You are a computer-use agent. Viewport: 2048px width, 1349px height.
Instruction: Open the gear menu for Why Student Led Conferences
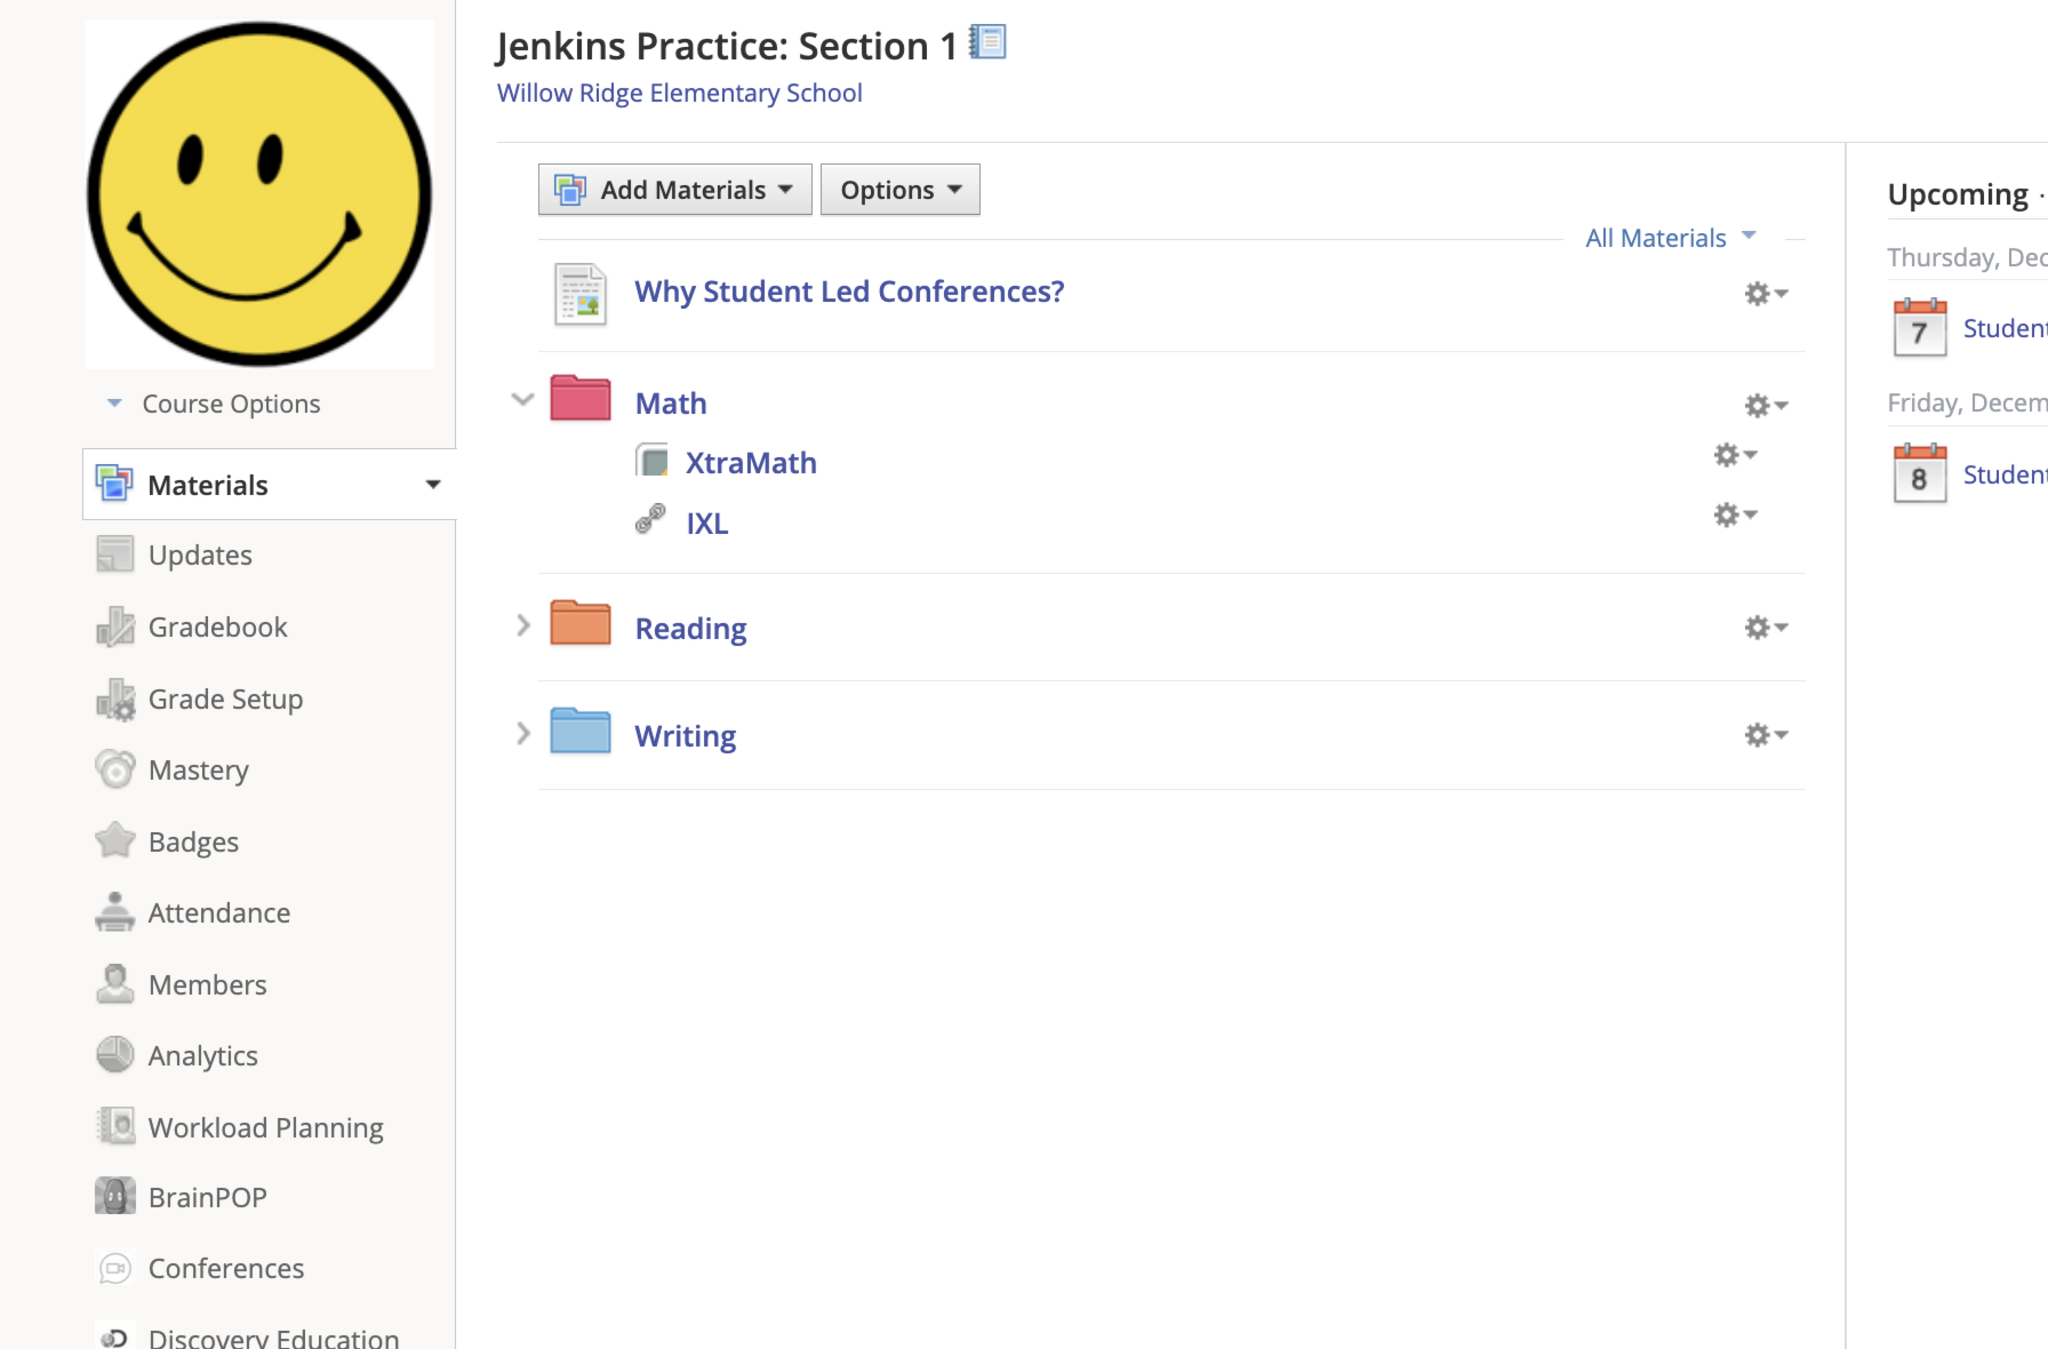pyautogui.click(x=1765, y=293)
